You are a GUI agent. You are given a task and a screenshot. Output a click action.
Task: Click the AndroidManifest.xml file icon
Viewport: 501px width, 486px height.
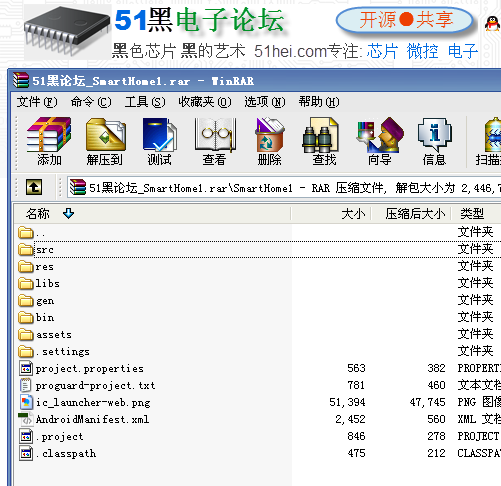[x=25, y=419]
